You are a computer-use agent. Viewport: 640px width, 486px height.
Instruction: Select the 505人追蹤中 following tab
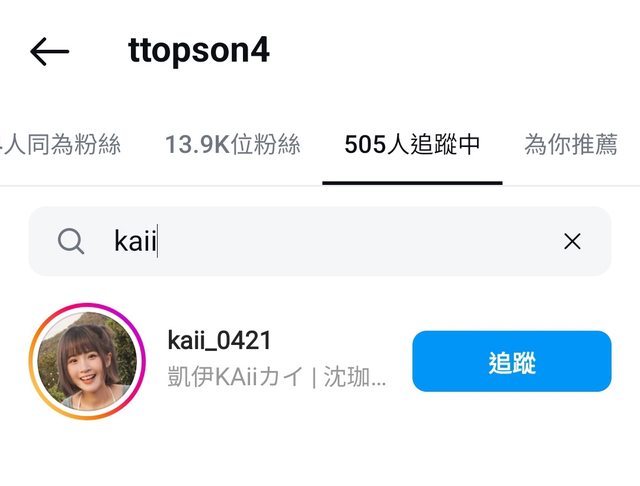click(412, 144)
